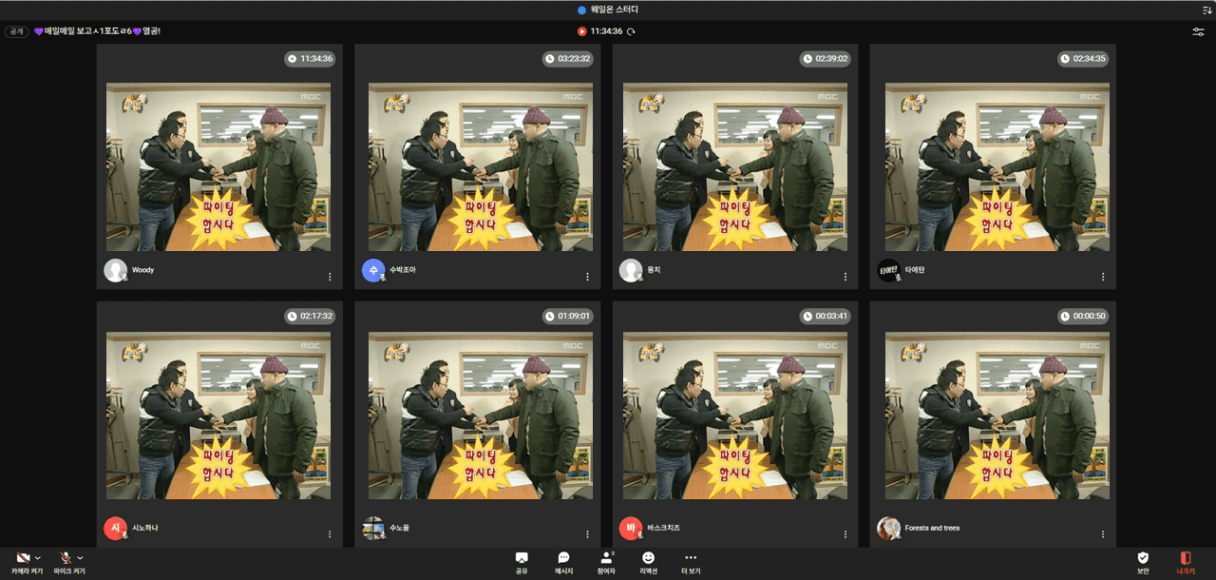Click the red recording timer icon
This screenshot has height=580, width=1216.
coord(581,32)
